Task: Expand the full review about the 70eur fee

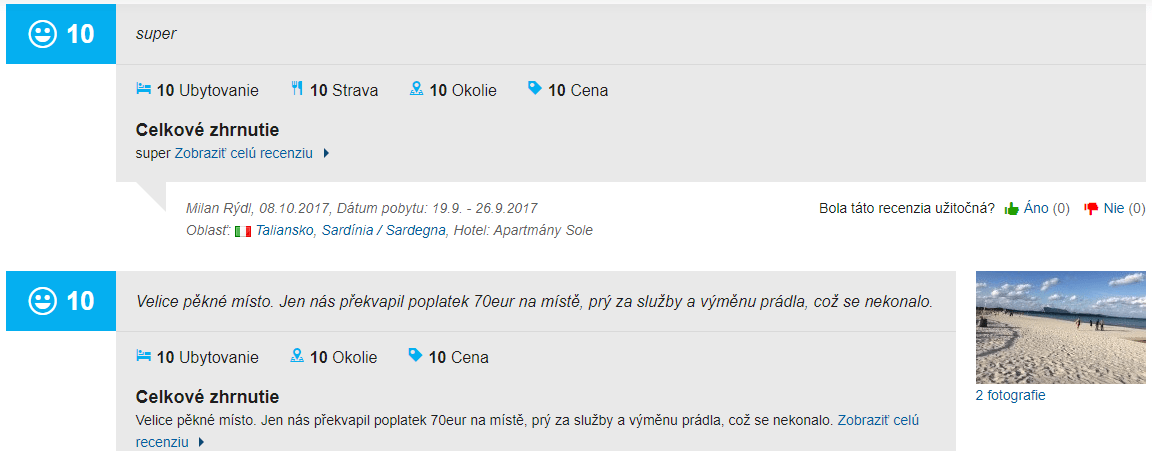Action: 877,421
